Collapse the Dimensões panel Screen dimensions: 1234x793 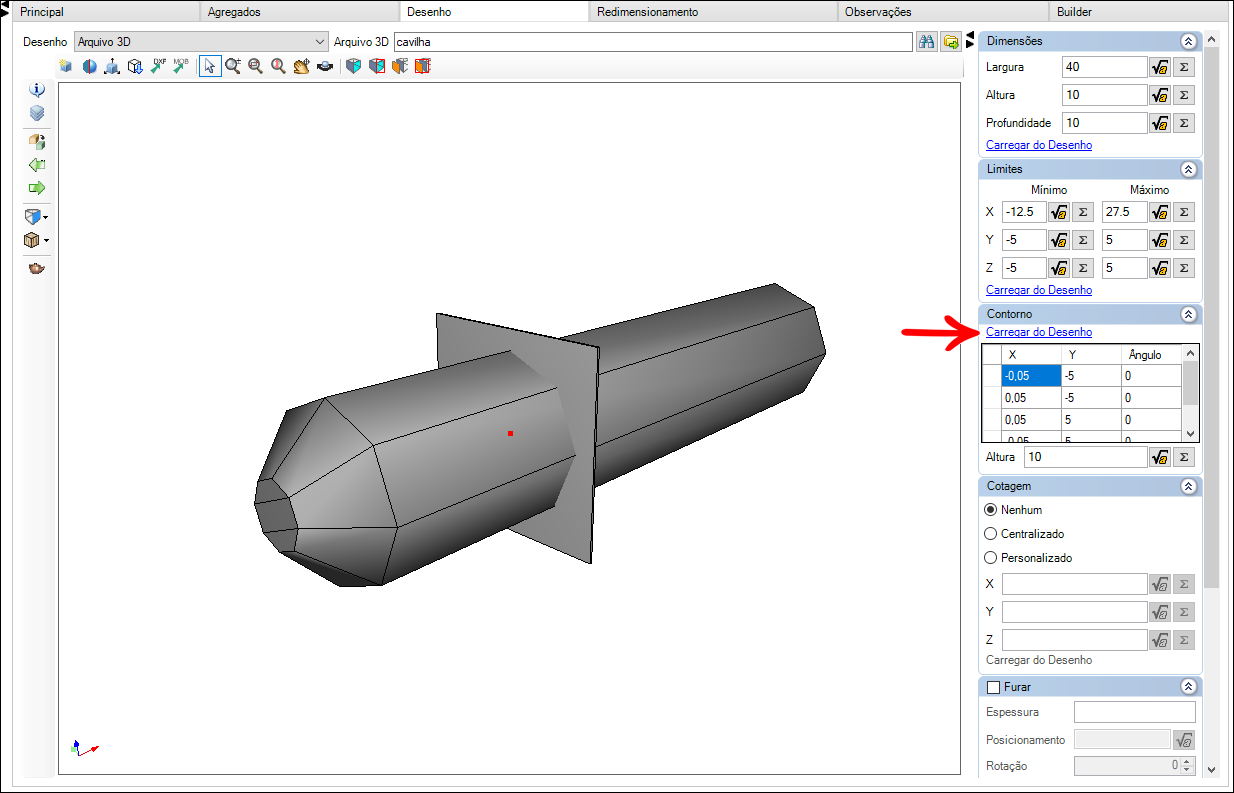1188,41
